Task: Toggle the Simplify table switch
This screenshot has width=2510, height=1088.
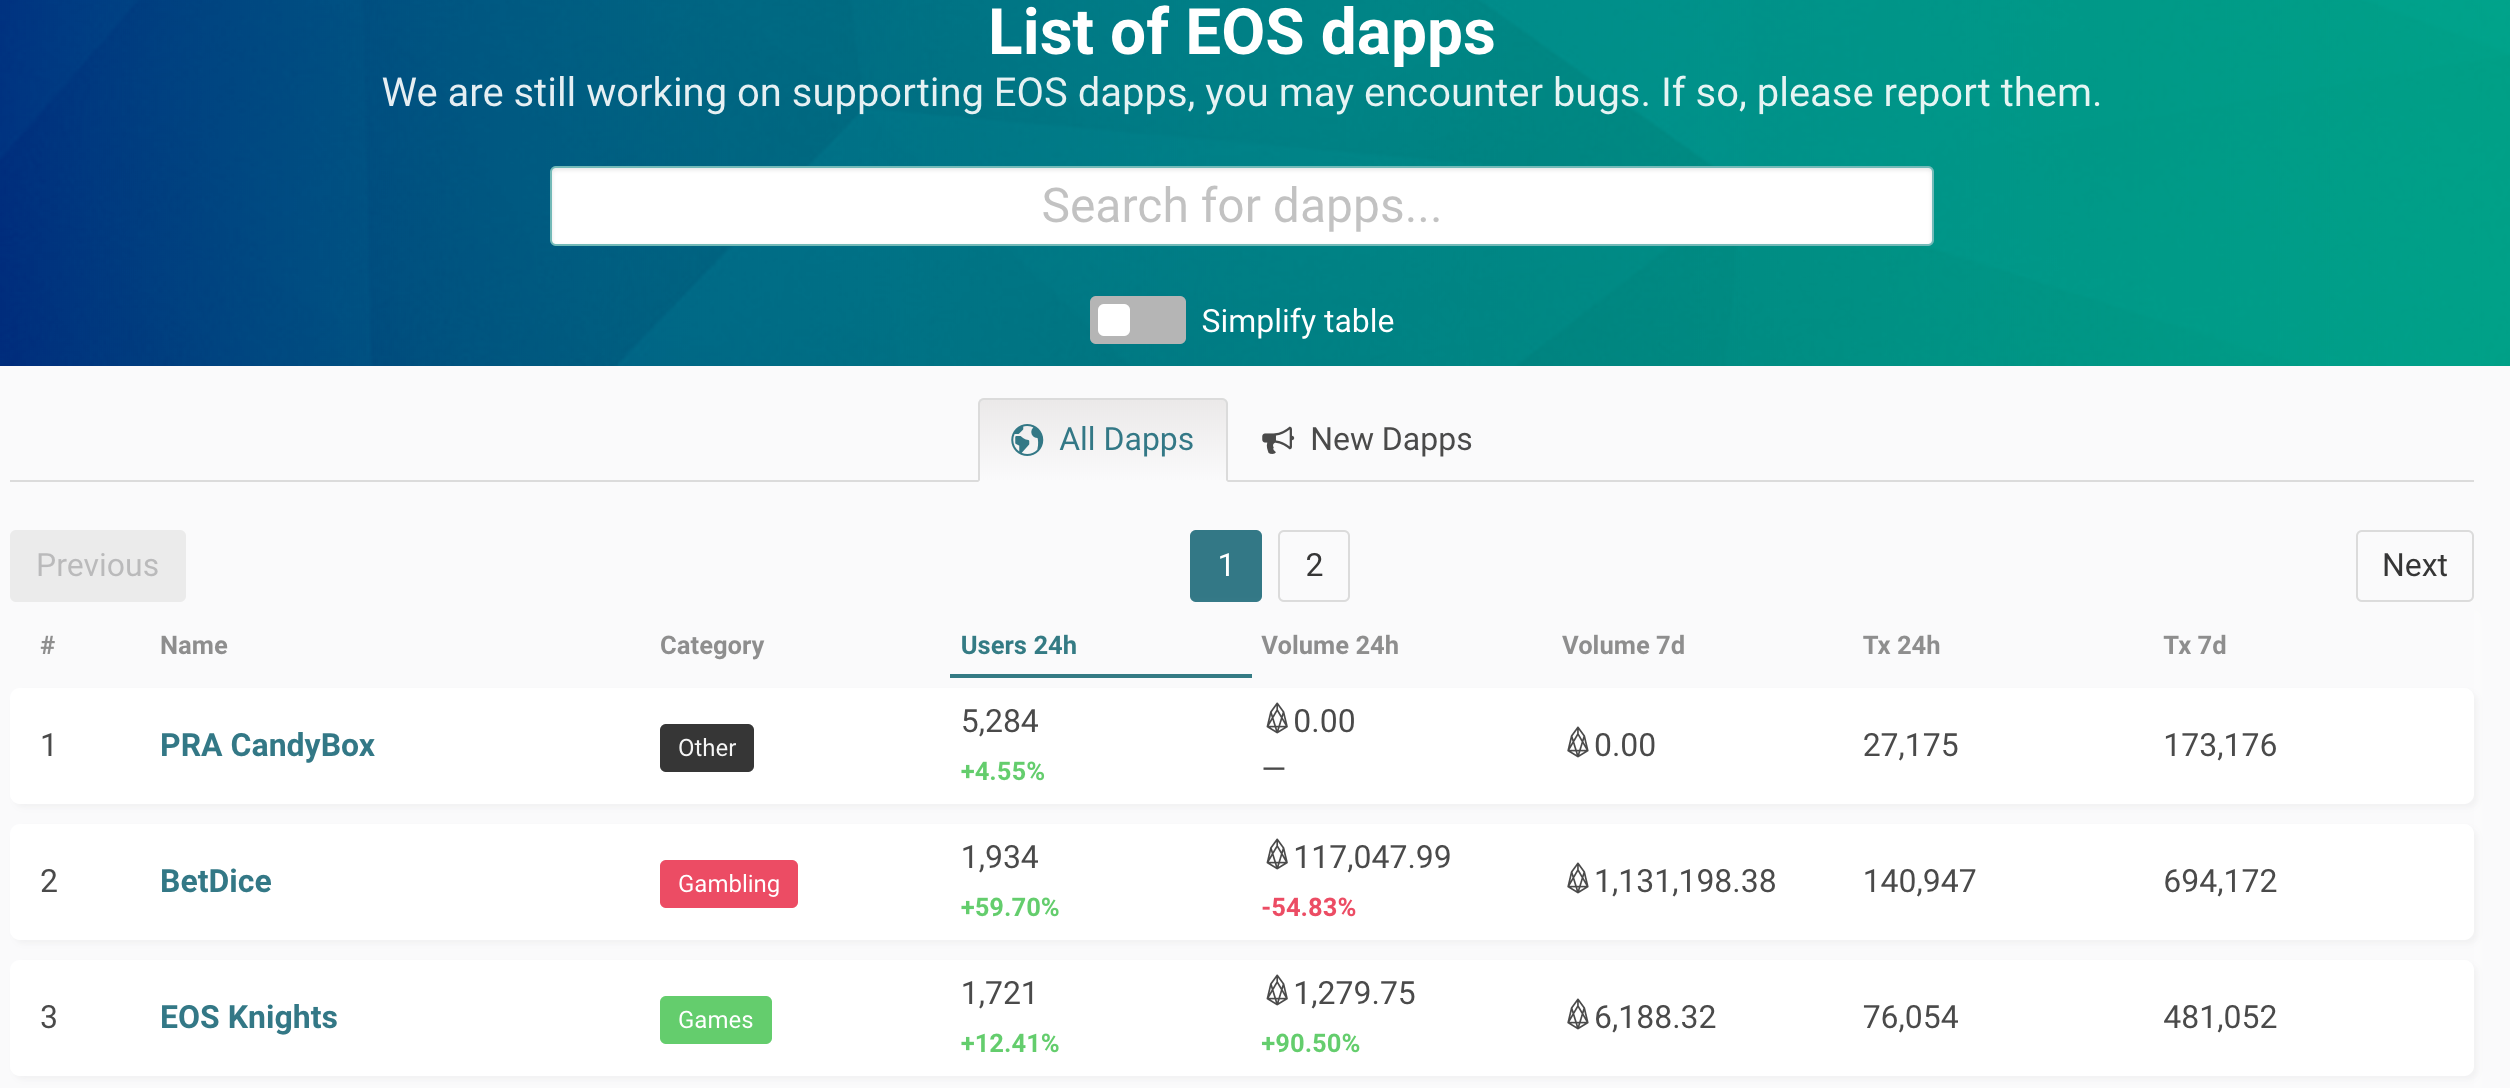Action: pos(1137,321)
